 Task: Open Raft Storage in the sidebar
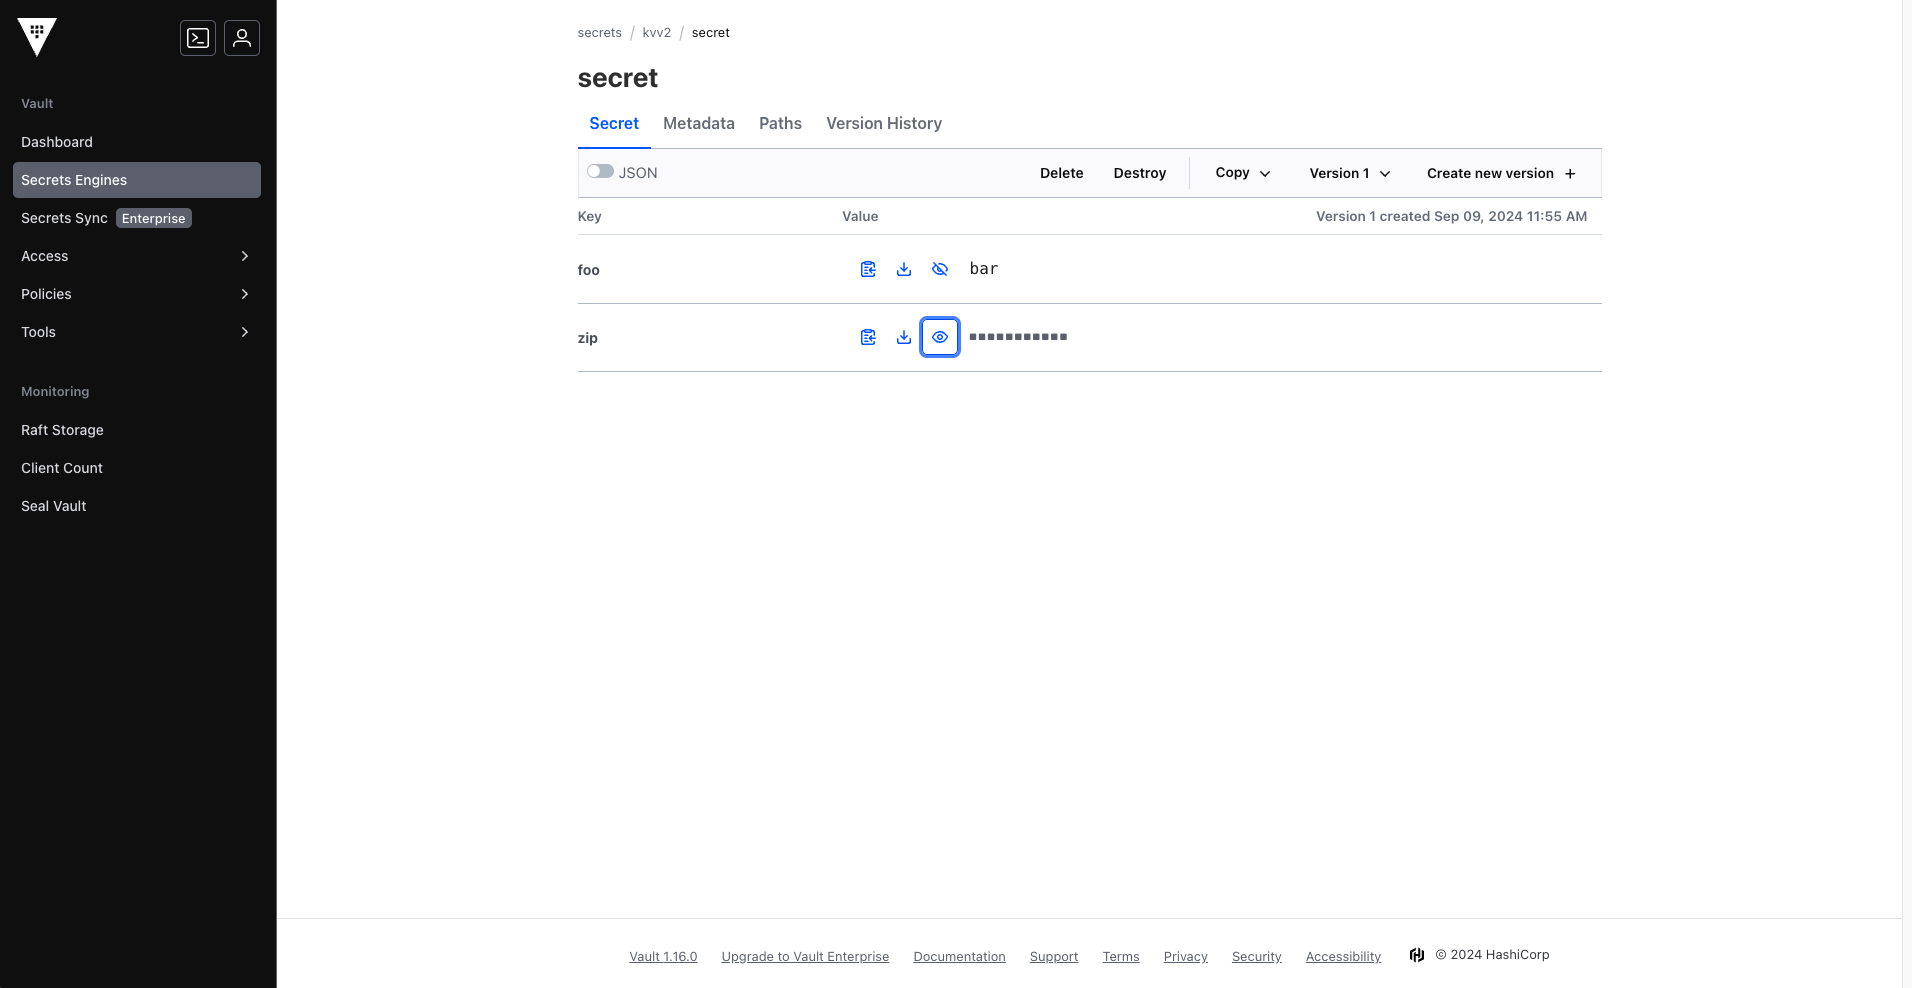137,430
